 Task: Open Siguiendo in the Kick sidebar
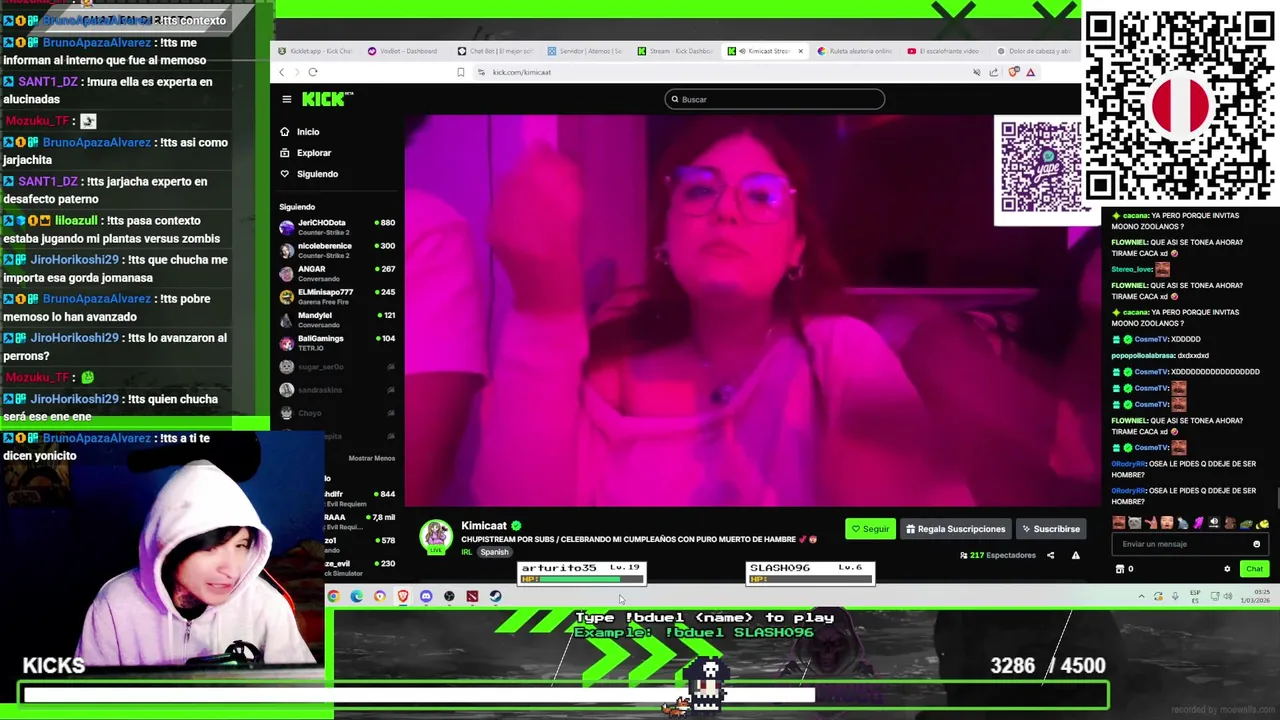(309, 174)
